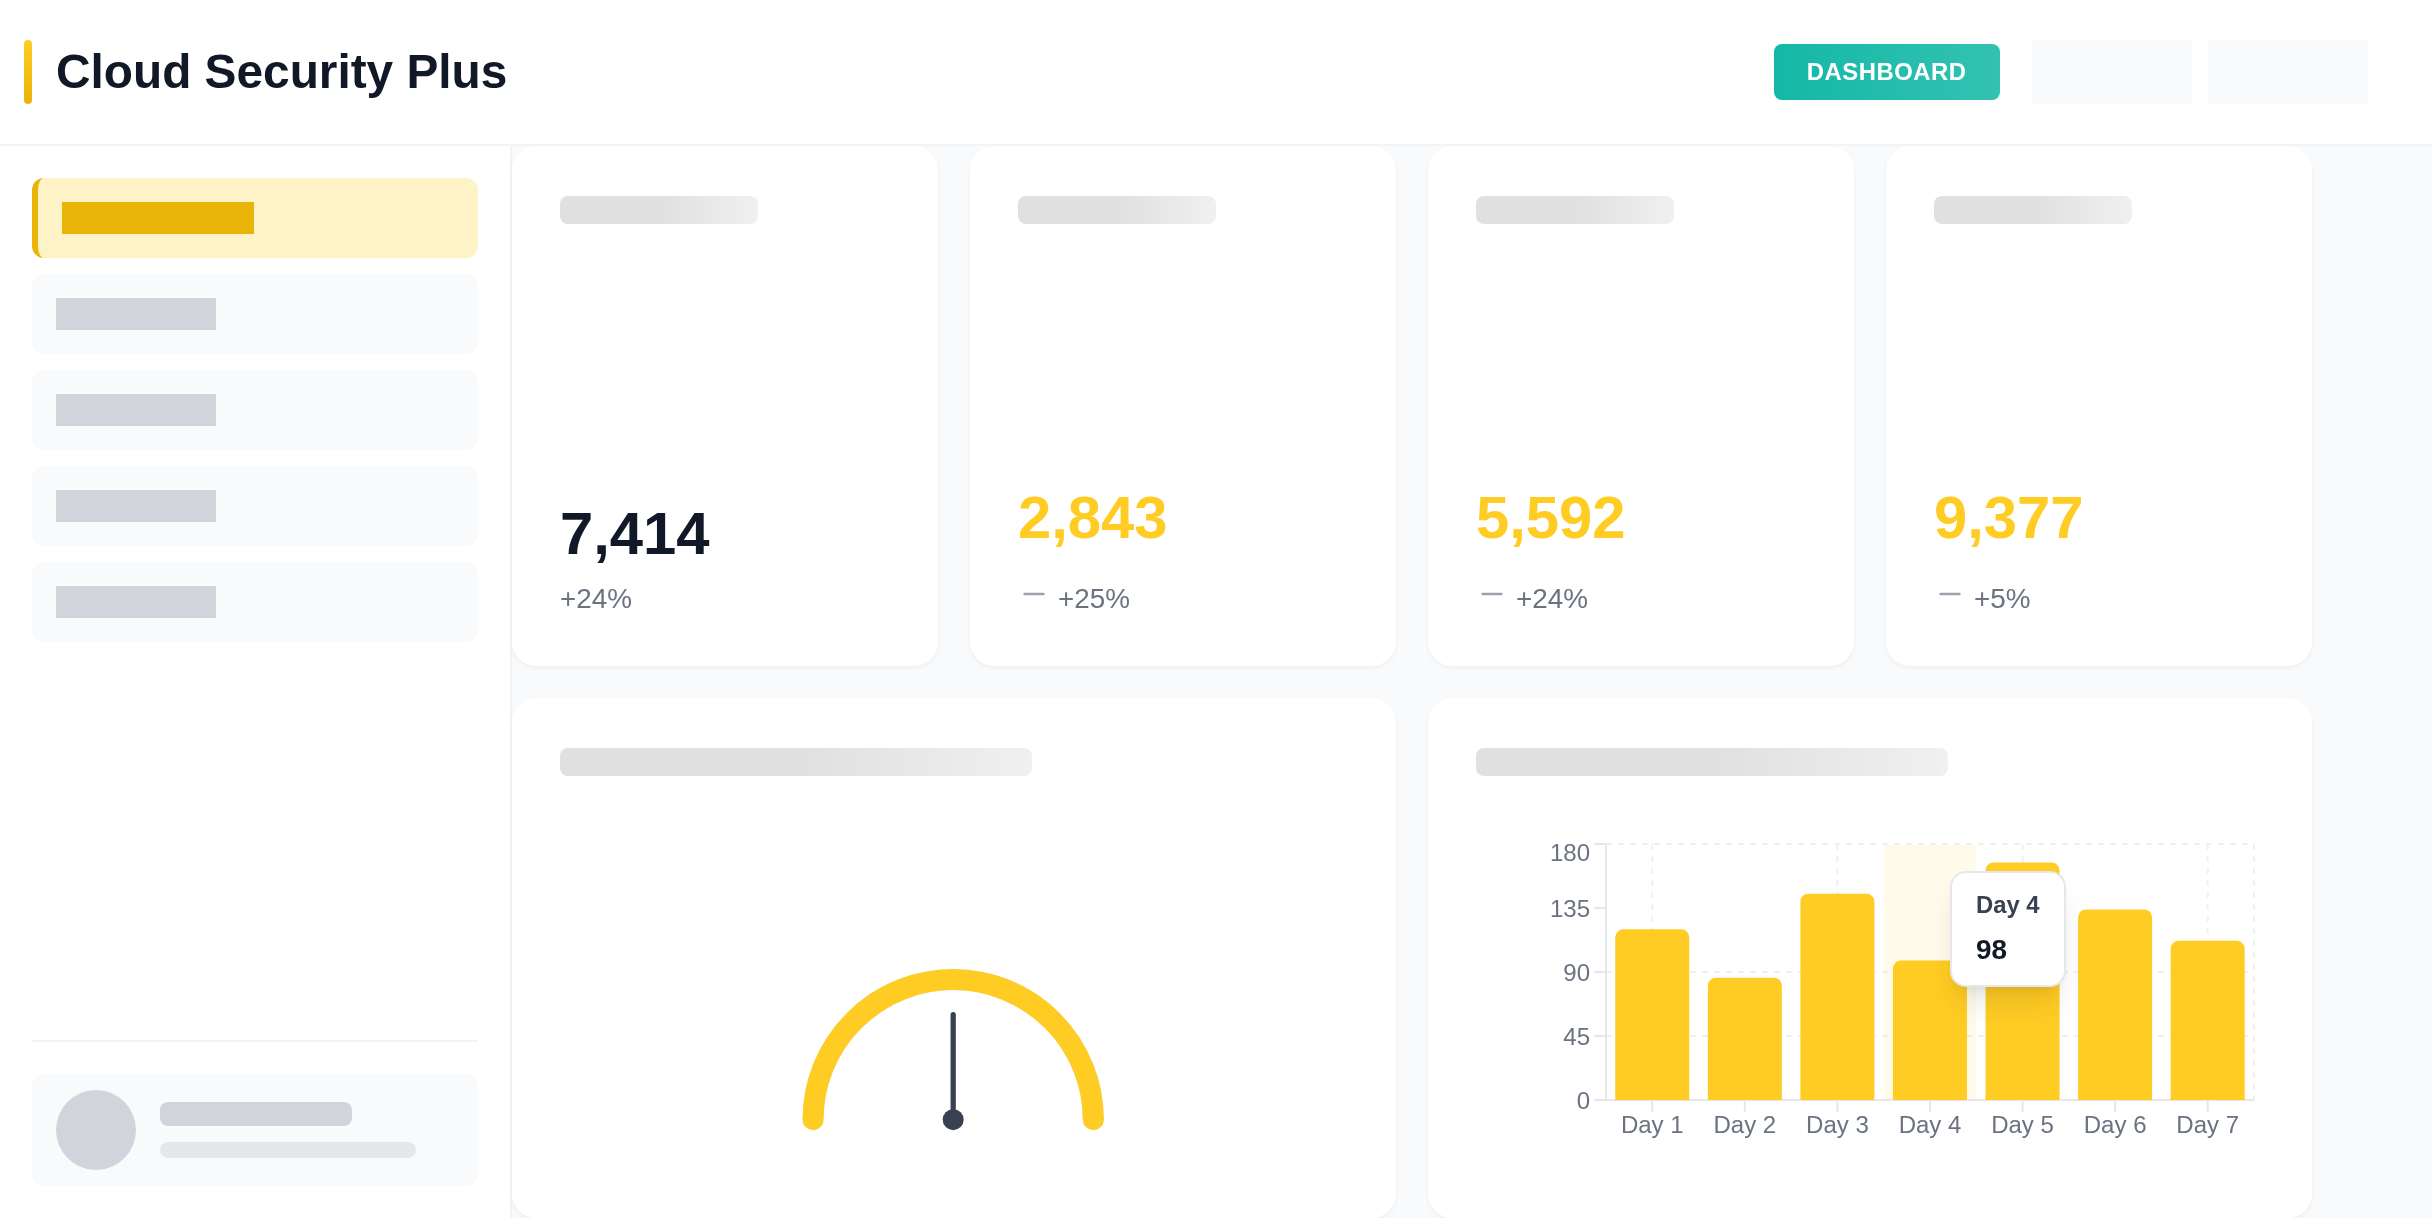This screenshot has height=1218, width=2432.
Task: Click the Day 6 axis label
Action: point(2114,1125)
